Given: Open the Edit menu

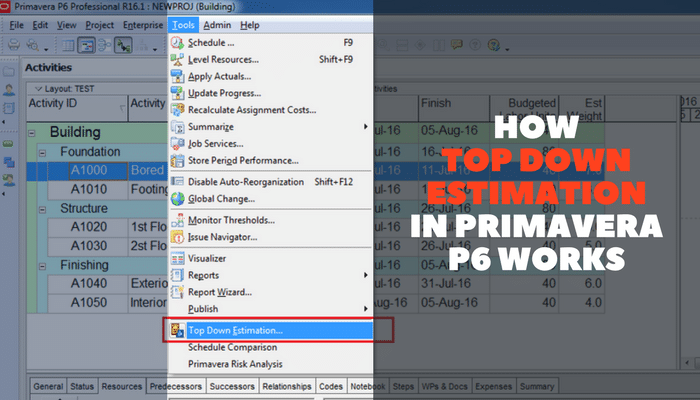Looking at the screenshot, I should click(40, 25).
